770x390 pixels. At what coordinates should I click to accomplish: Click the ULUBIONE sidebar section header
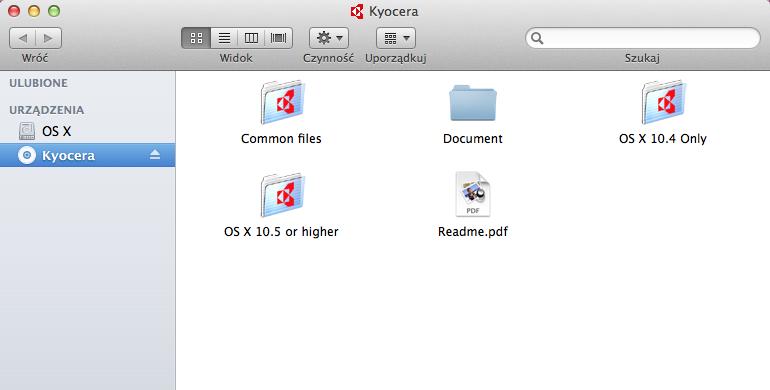pyautogui.click(x=38, y=83)
